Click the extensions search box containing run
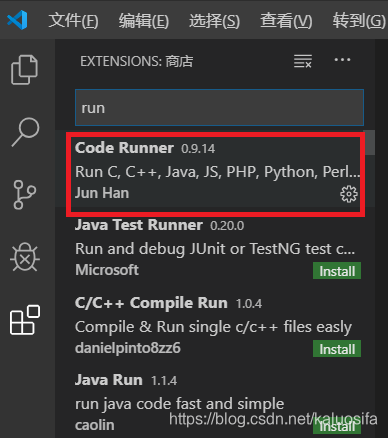Viewport: 388px width, 438px height. 219,107
